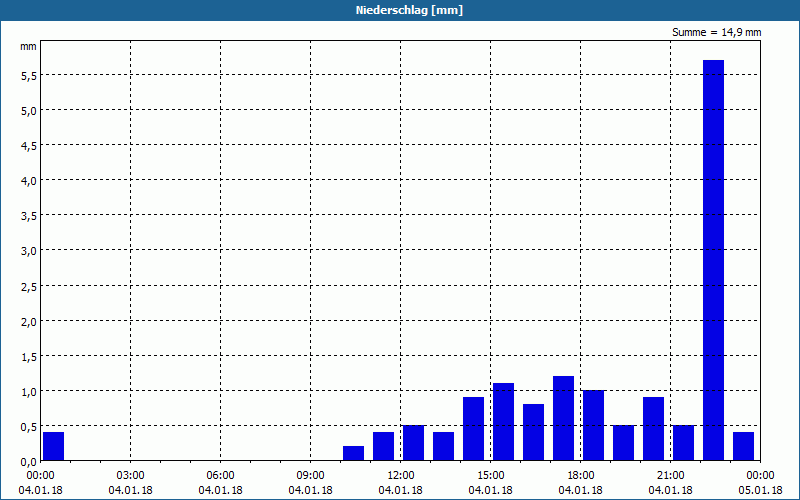The image size is (800, 500).
Task: Click the 5,0 y-axis label
Action: pos(29,110)
